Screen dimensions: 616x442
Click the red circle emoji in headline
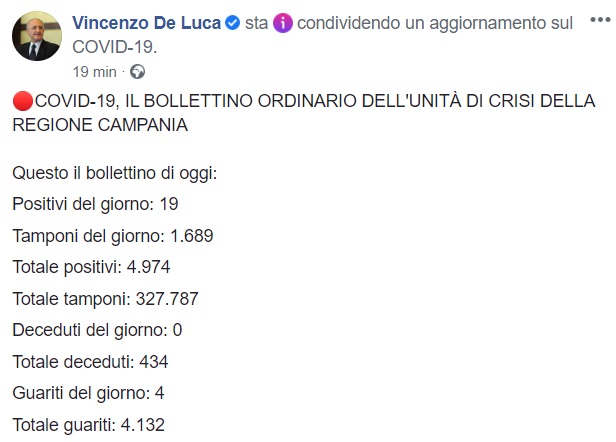23,101
